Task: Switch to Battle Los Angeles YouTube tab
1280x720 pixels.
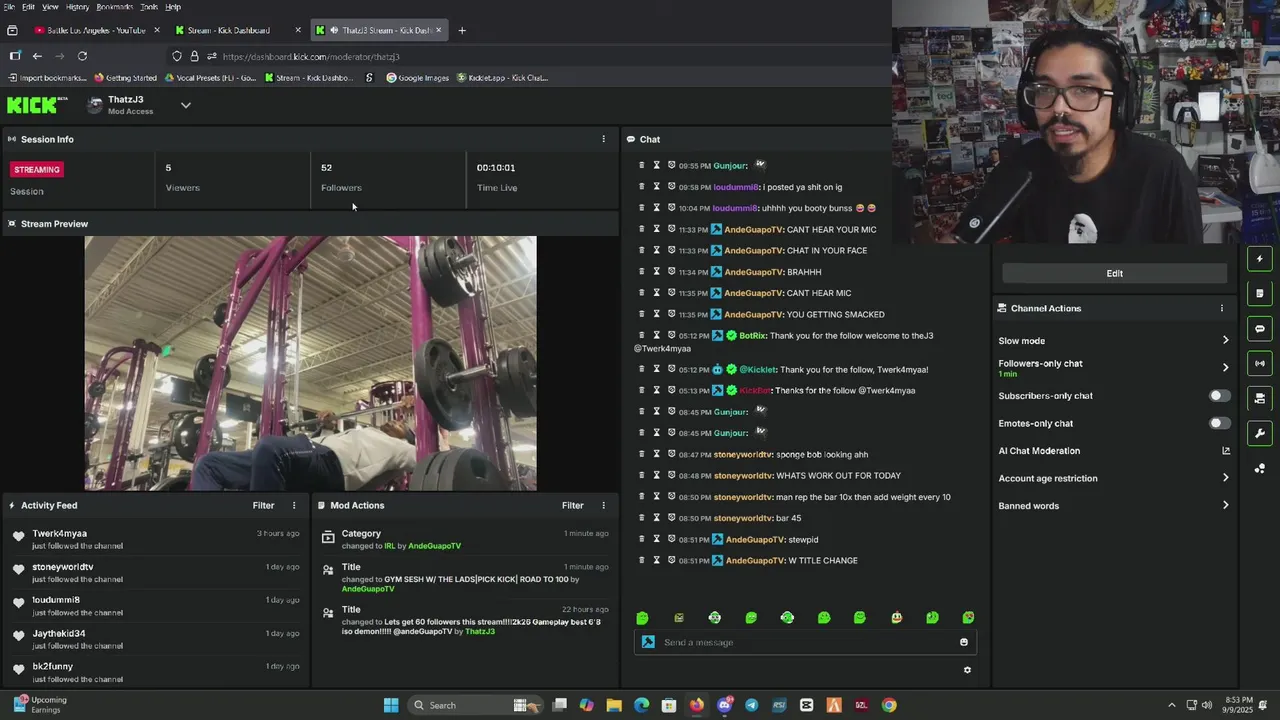Action: coord(96,30)
